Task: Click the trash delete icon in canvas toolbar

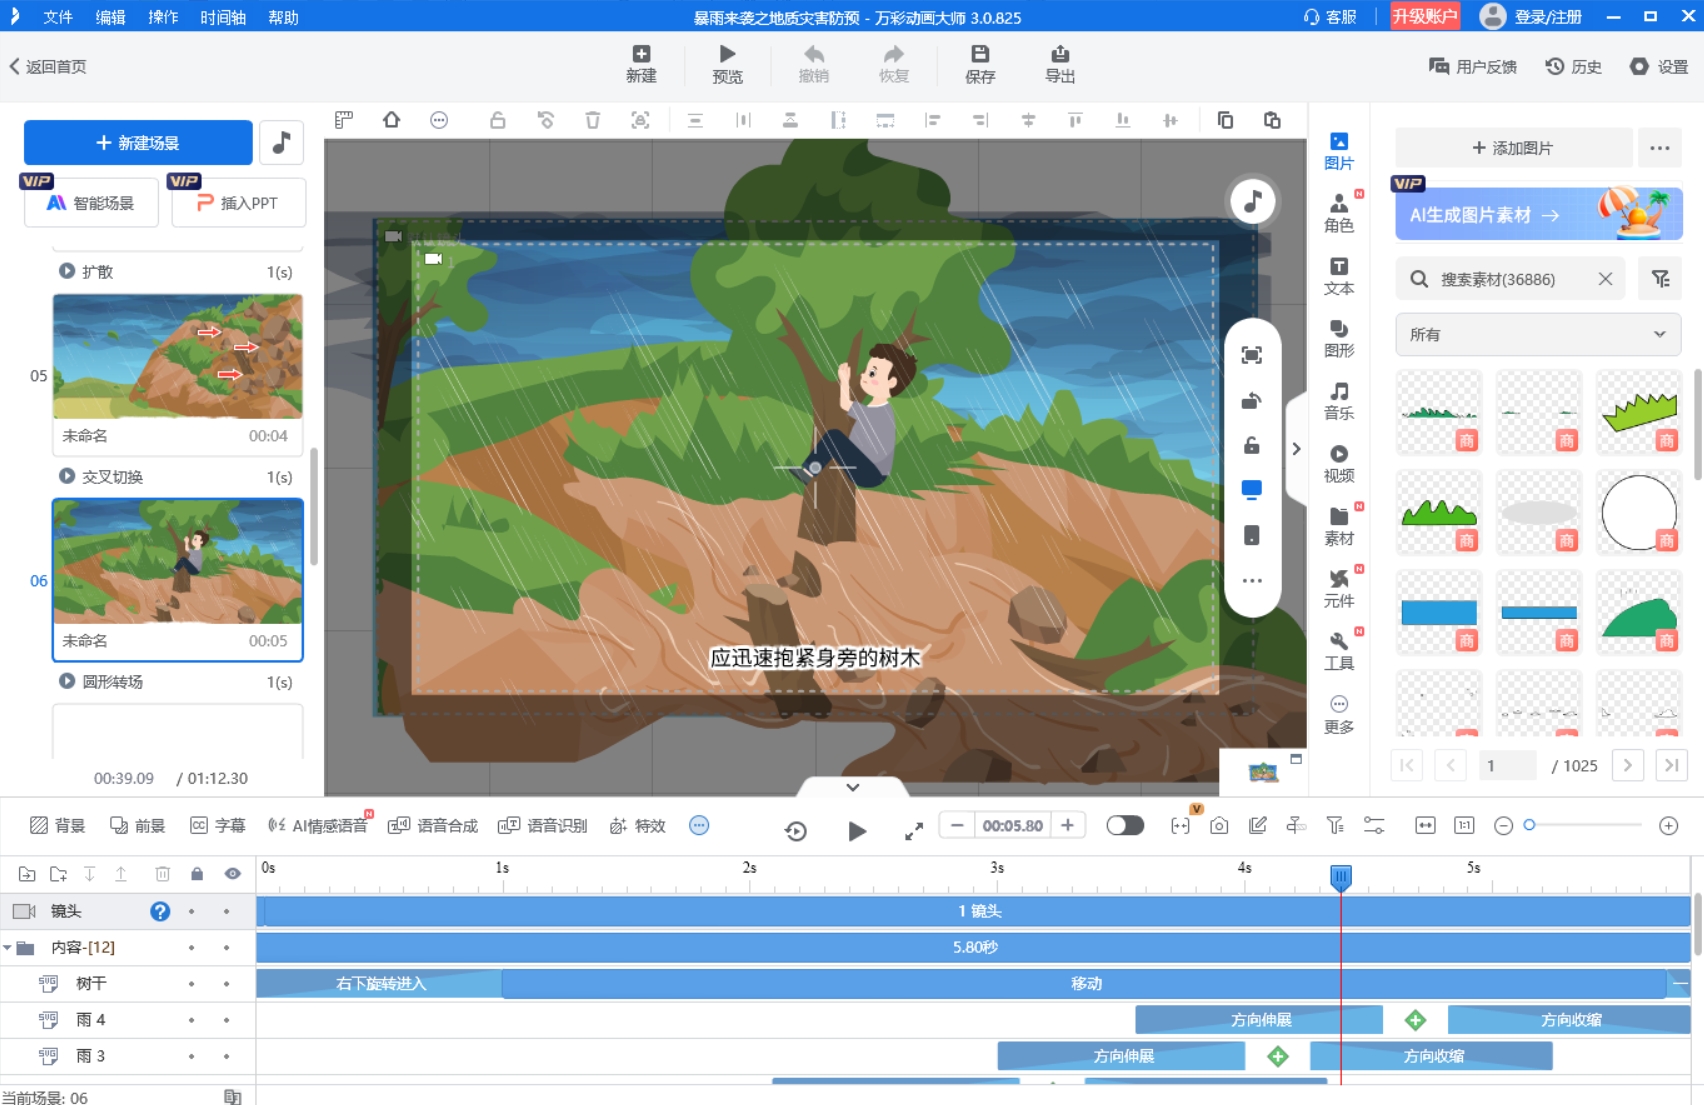Action: pos(592,120)
